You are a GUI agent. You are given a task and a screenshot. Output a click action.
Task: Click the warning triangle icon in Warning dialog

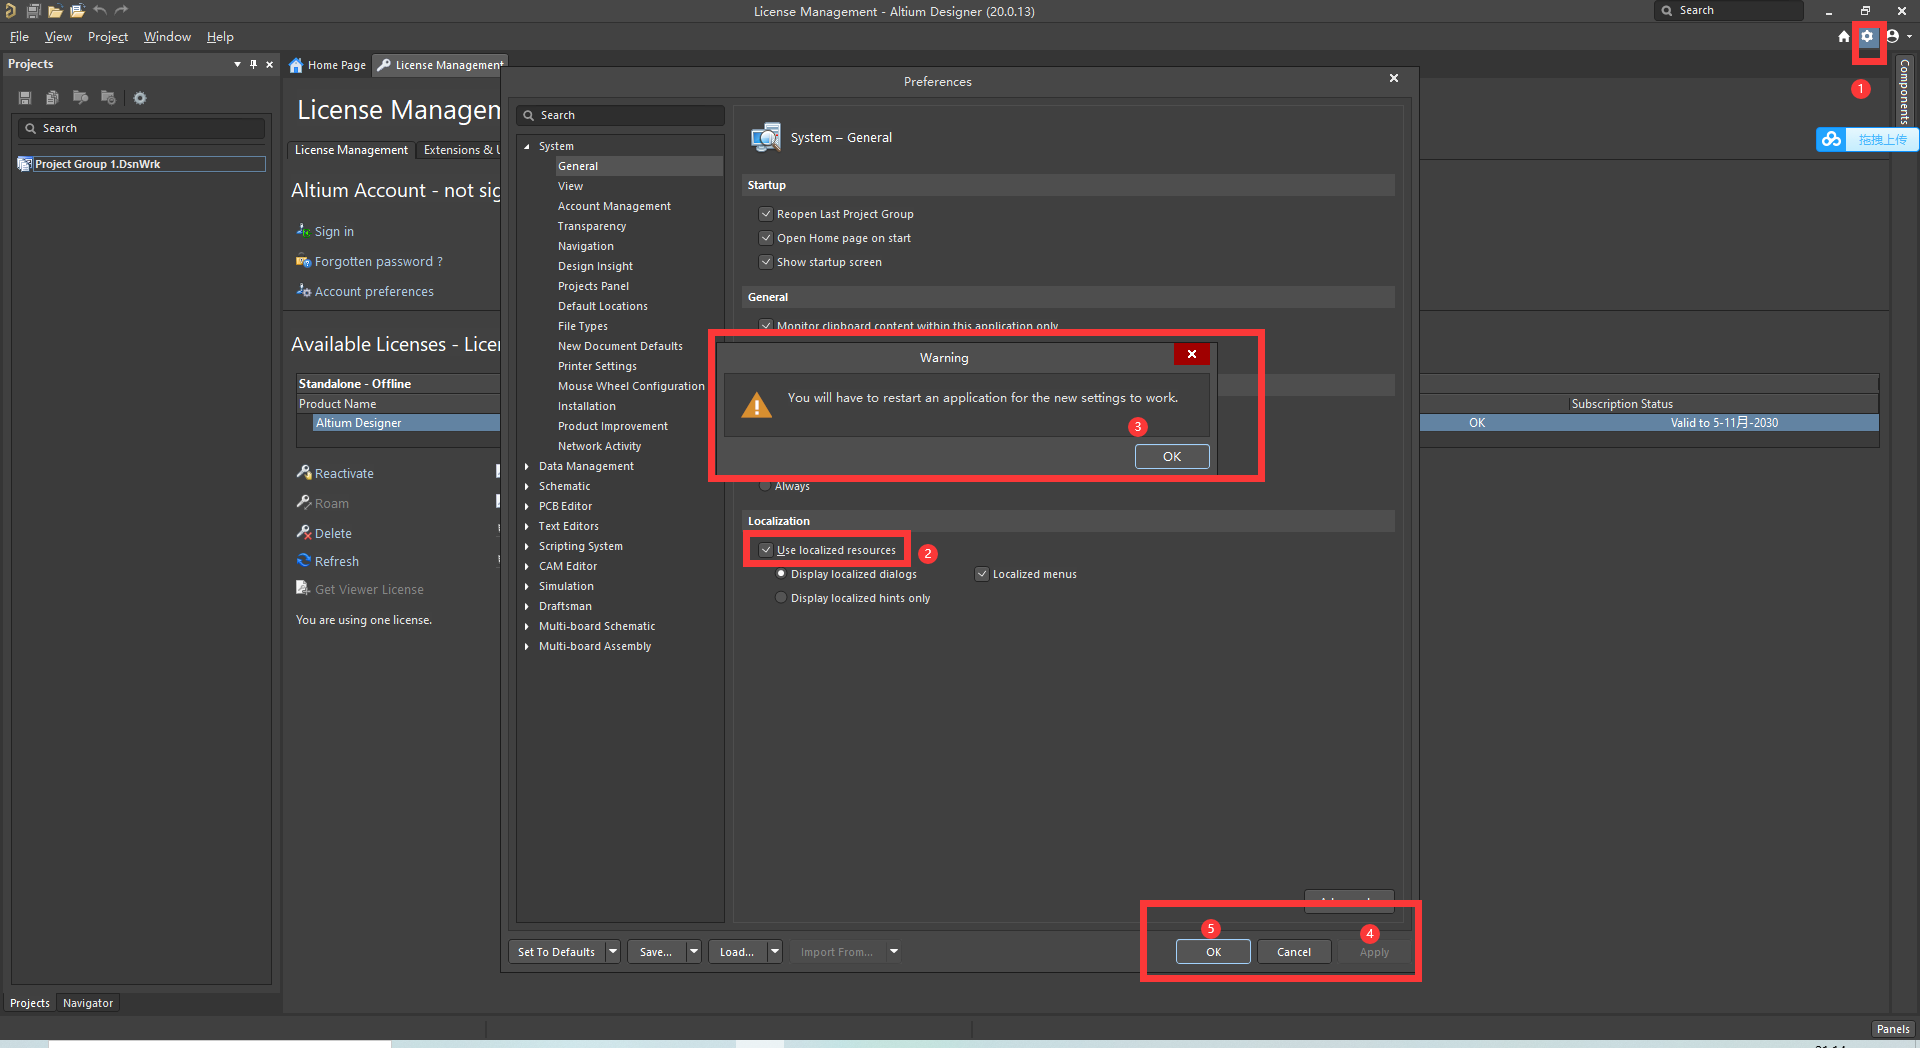point(757,405)
